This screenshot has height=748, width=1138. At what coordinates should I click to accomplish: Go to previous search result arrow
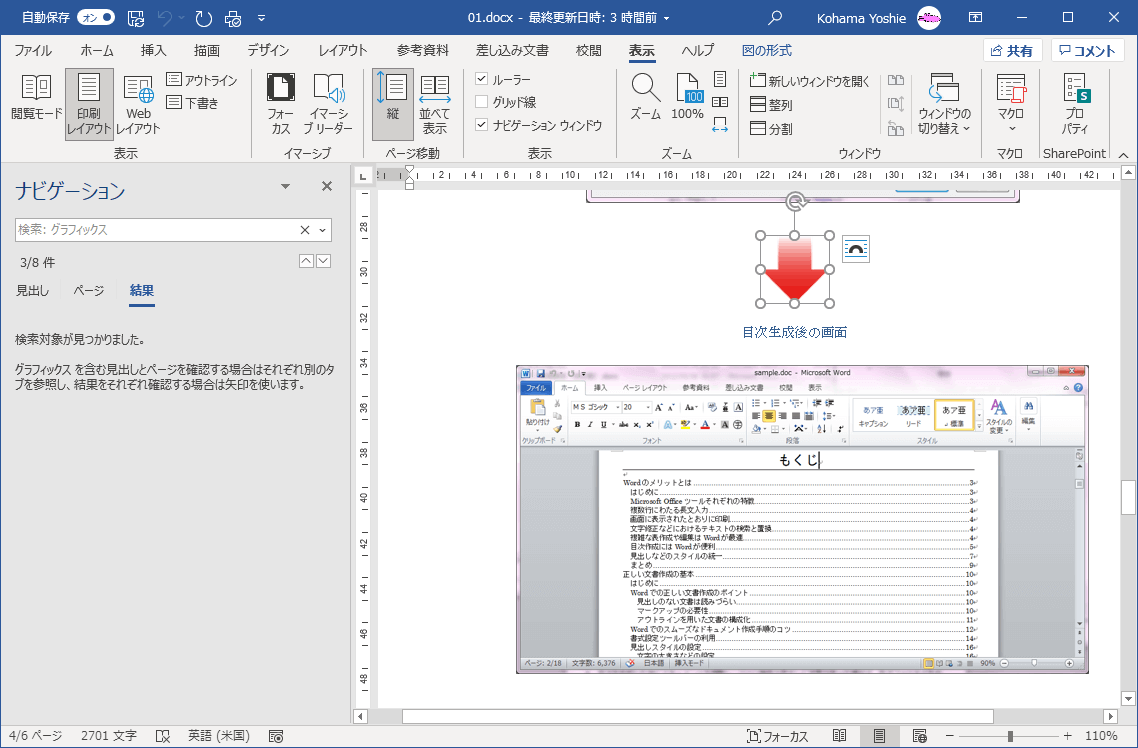(x=306, y=261)
